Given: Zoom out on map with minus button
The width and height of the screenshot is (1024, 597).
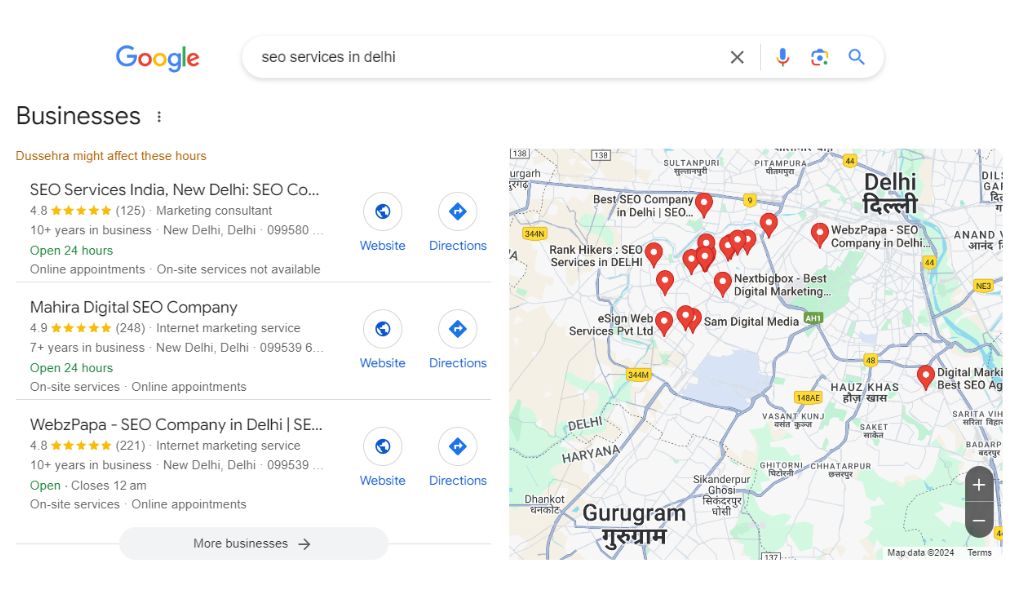Looking at the screenshot, I should [x=978, y=521].
